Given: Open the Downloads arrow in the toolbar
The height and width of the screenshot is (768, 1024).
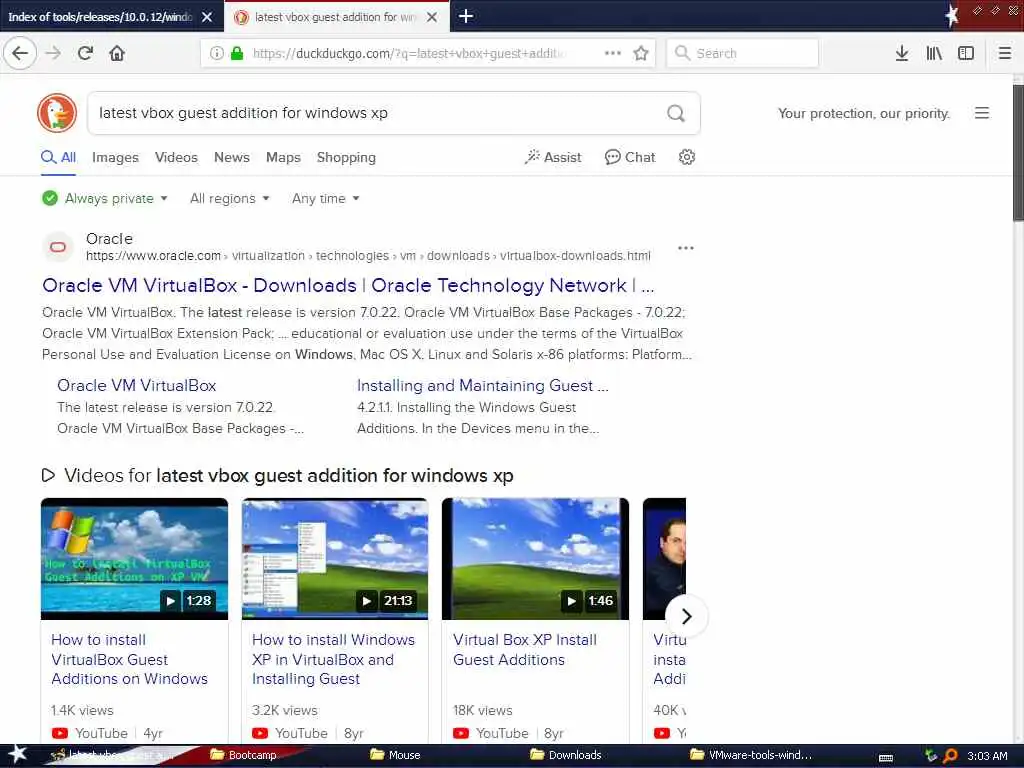Looking at the screenshot, I should coord(902,53).
